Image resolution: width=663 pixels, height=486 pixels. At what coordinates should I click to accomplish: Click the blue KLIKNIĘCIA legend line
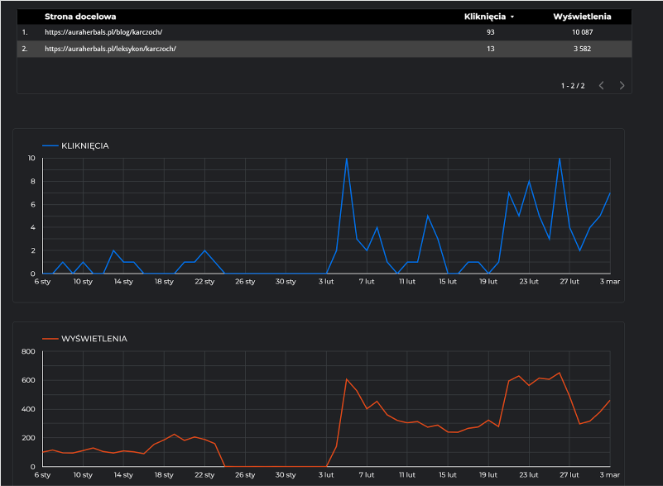pos(48,146)
